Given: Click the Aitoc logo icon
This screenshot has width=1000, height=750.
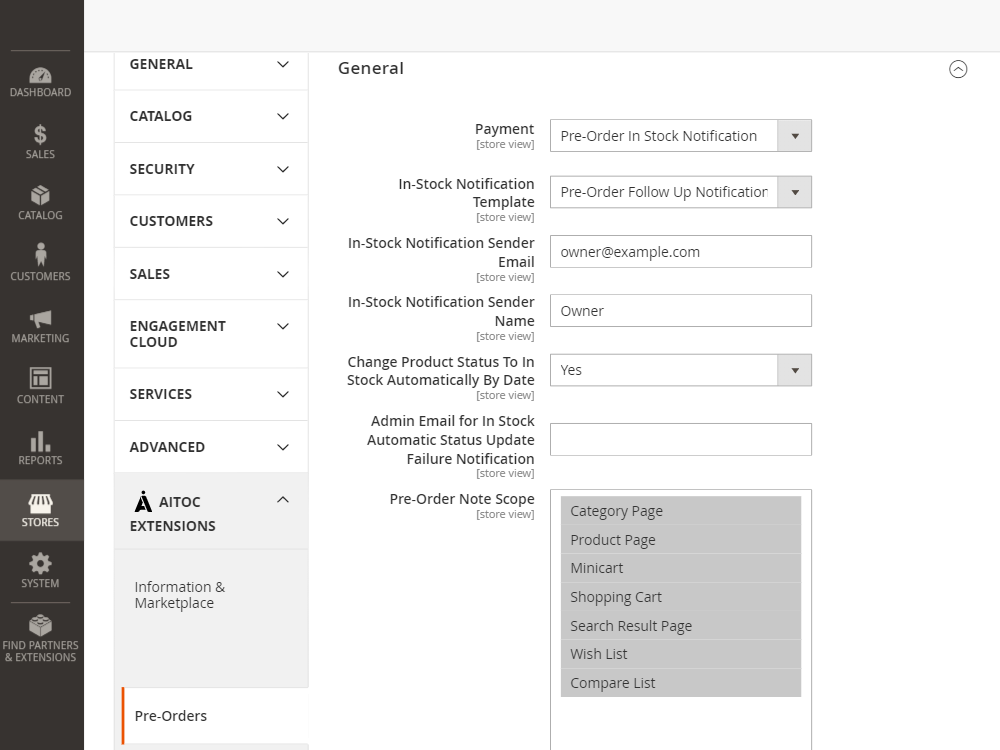Looking at the screenshot, I should (143, 502).
